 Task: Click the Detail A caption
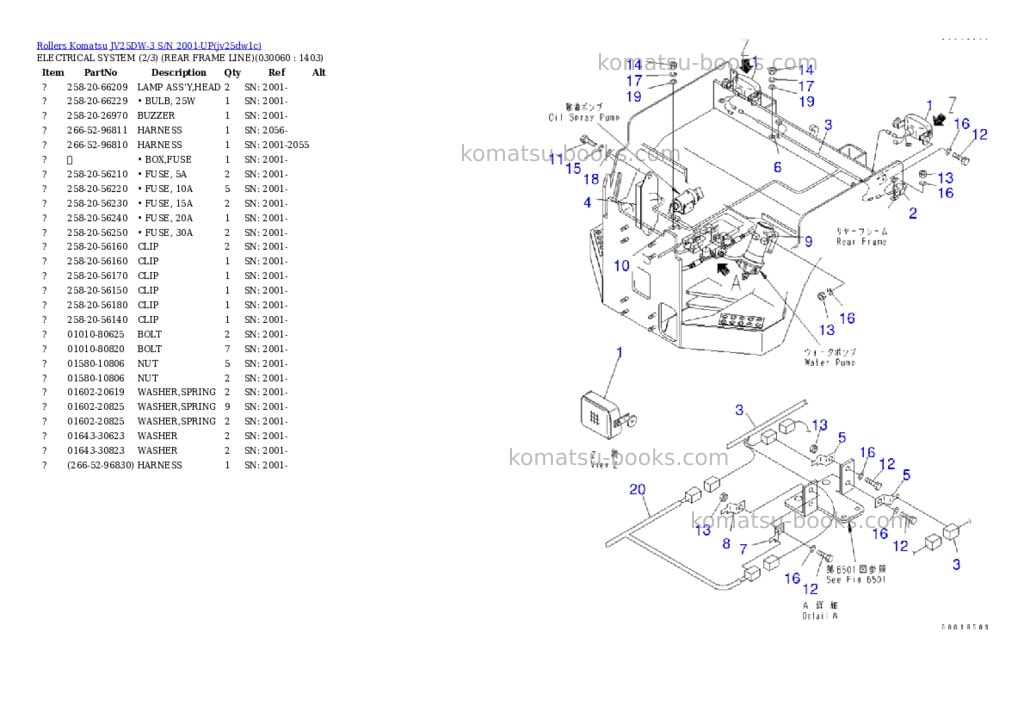[820, 616]
